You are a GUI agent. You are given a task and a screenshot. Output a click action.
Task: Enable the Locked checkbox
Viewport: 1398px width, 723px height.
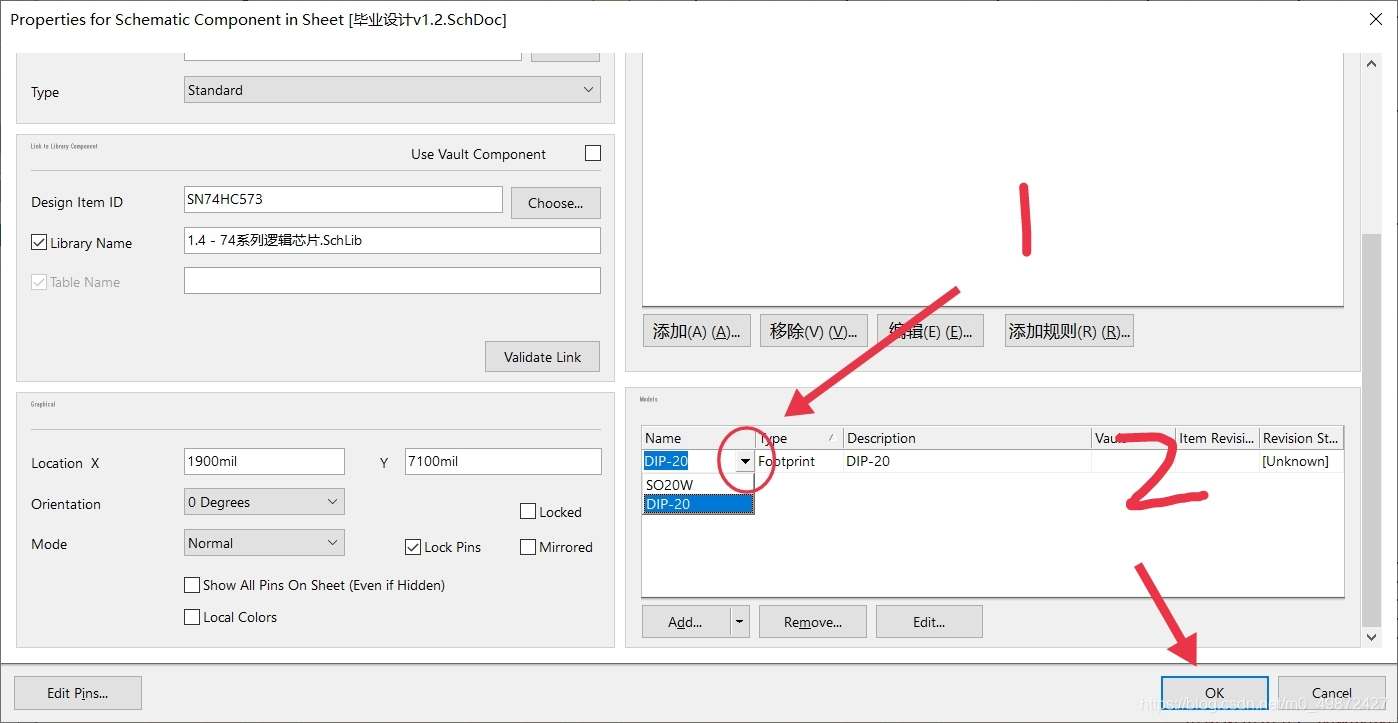pyautogui.click(x=528, y=511)
